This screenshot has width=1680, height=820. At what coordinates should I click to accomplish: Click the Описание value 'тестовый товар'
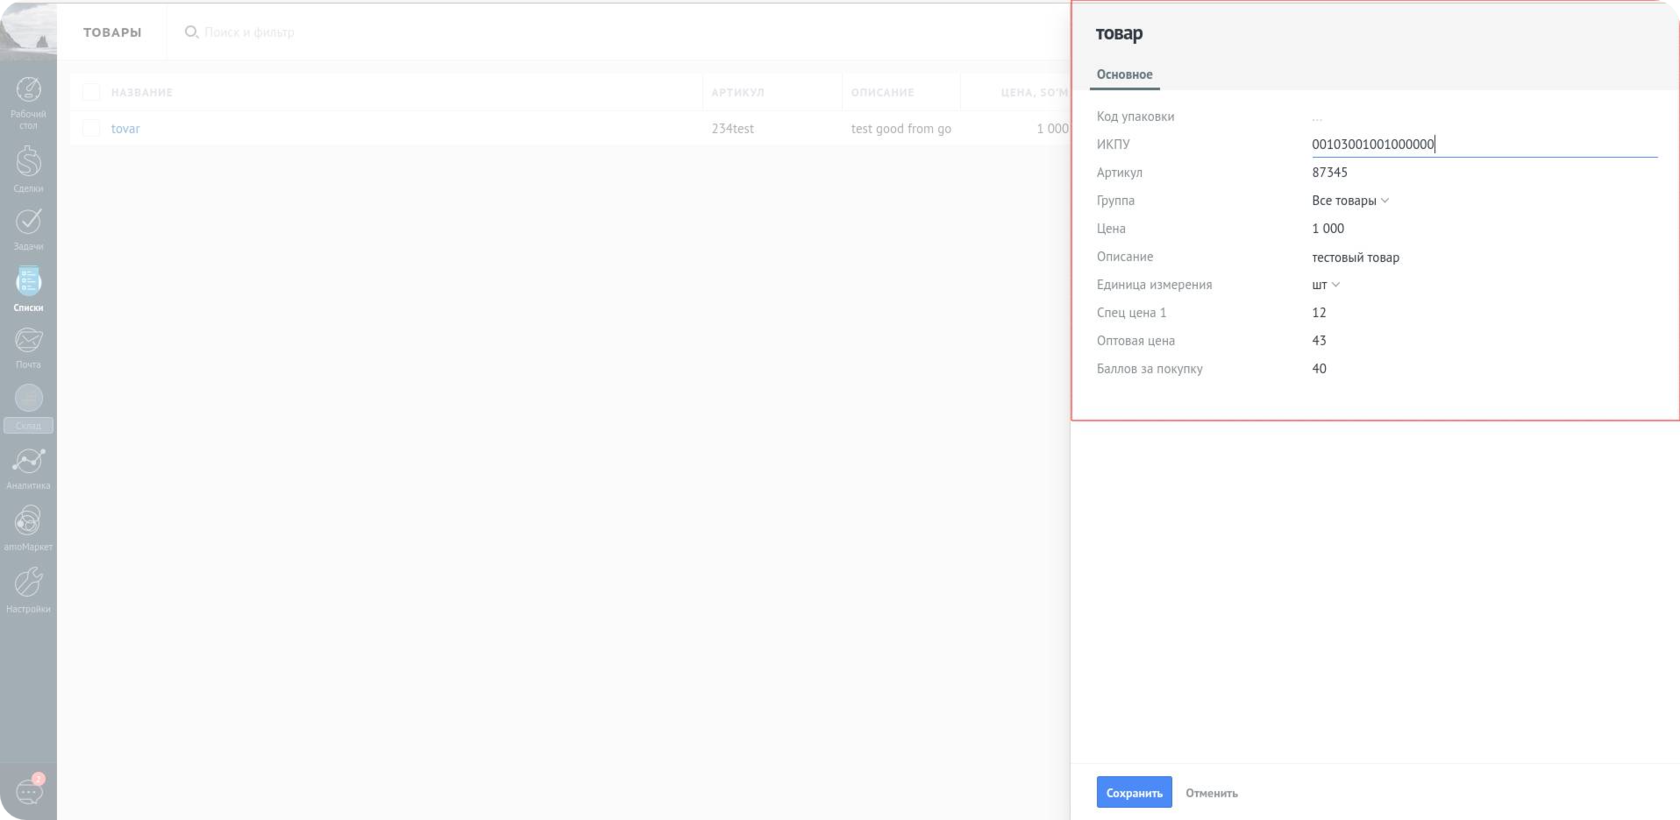point(1355,258)
